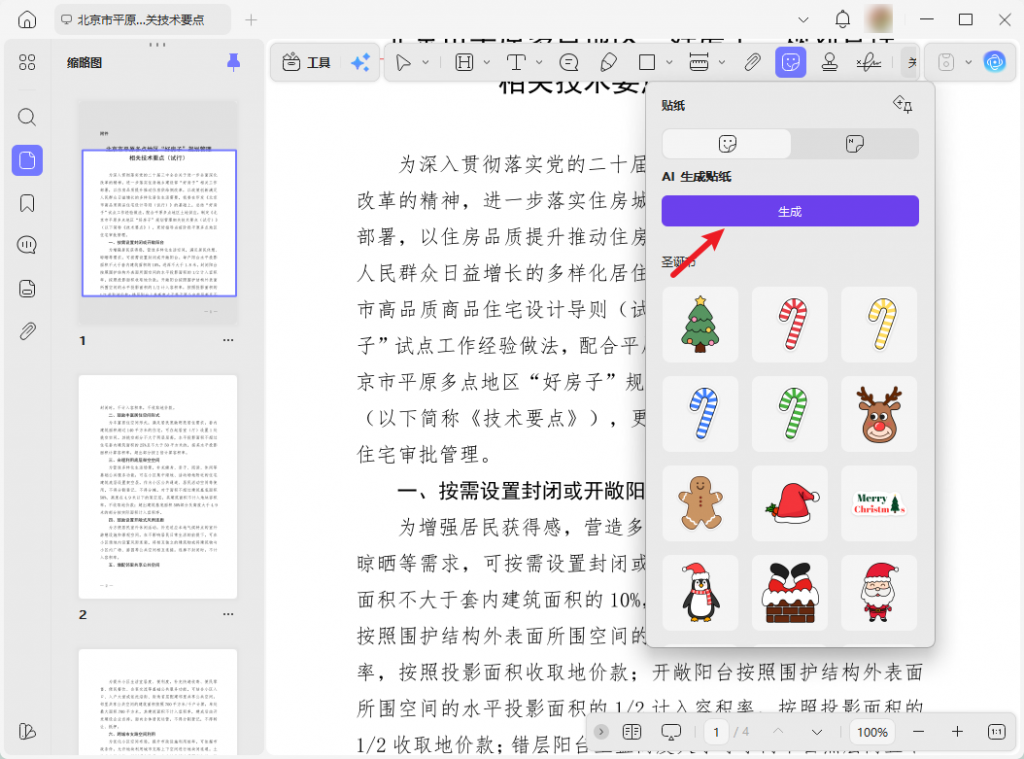Open the select tool dropdown arrow

[x=425, y=62]
